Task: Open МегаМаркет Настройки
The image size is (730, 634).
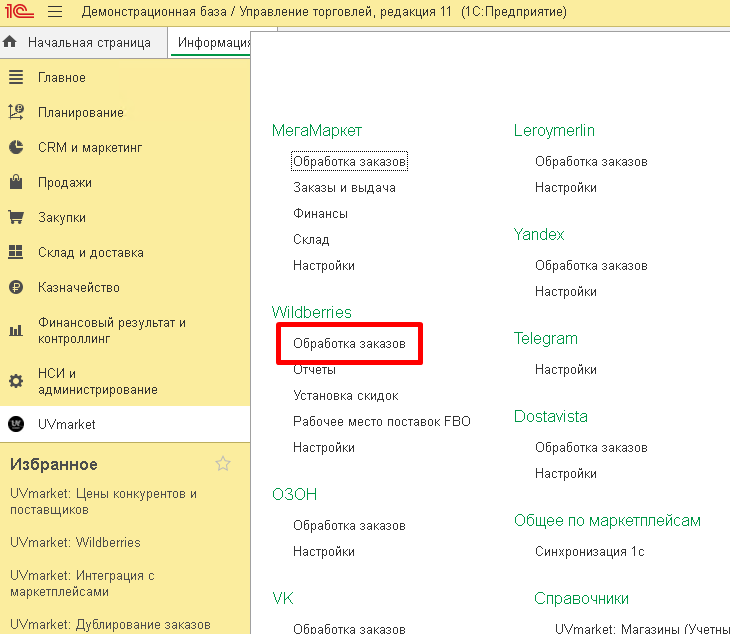Action: tap(324, 265)
